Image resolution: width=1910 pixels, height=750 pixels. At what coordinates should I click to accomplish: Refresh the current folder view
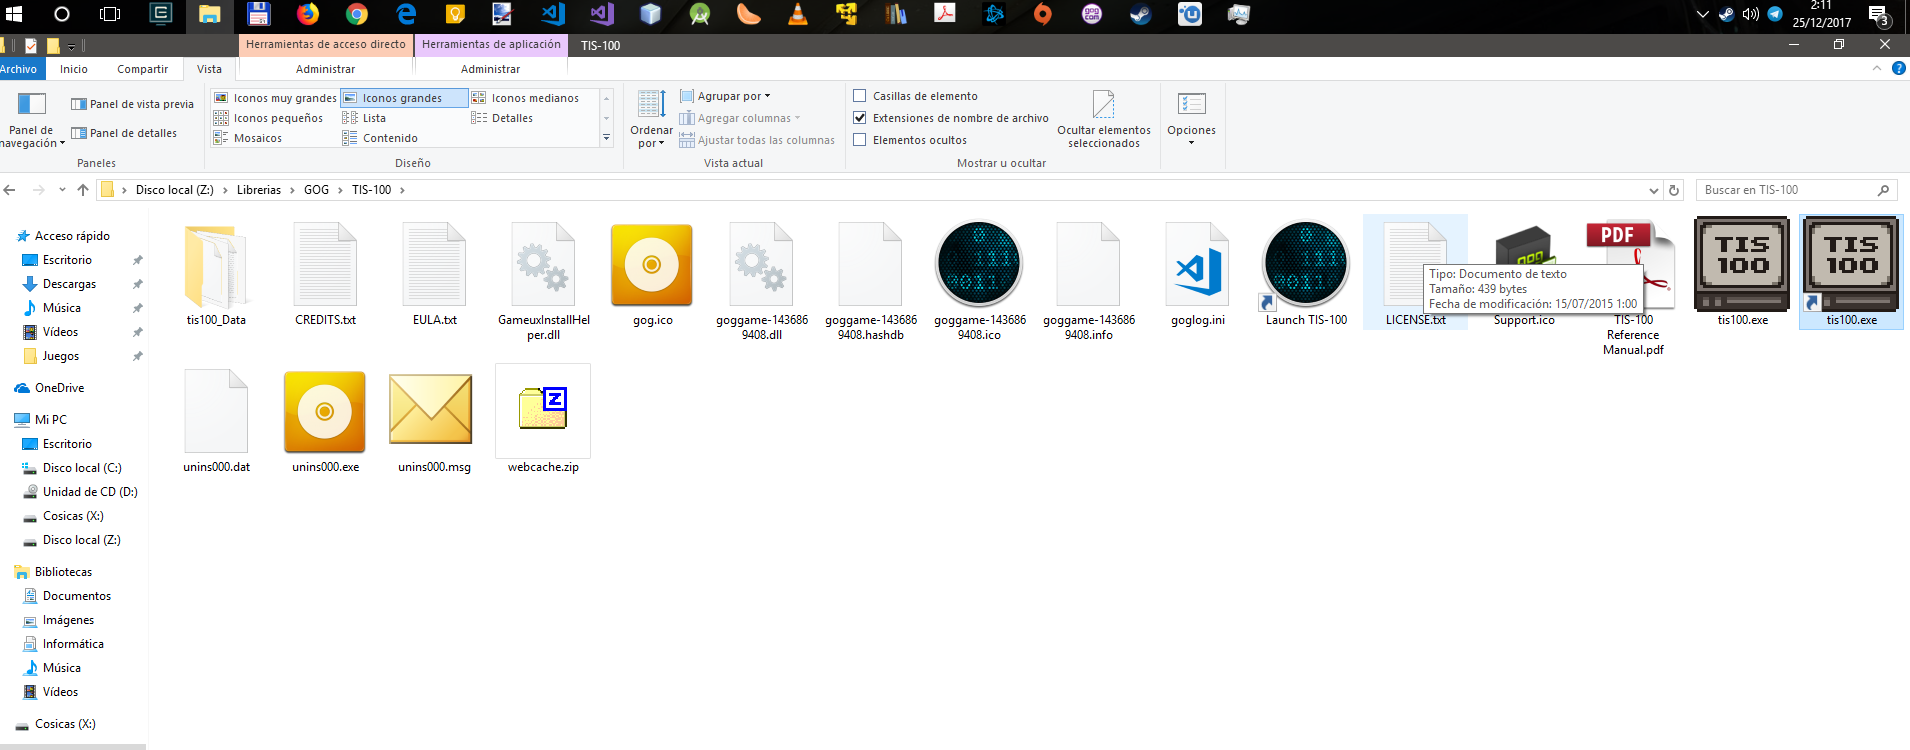pos(1674,190)
